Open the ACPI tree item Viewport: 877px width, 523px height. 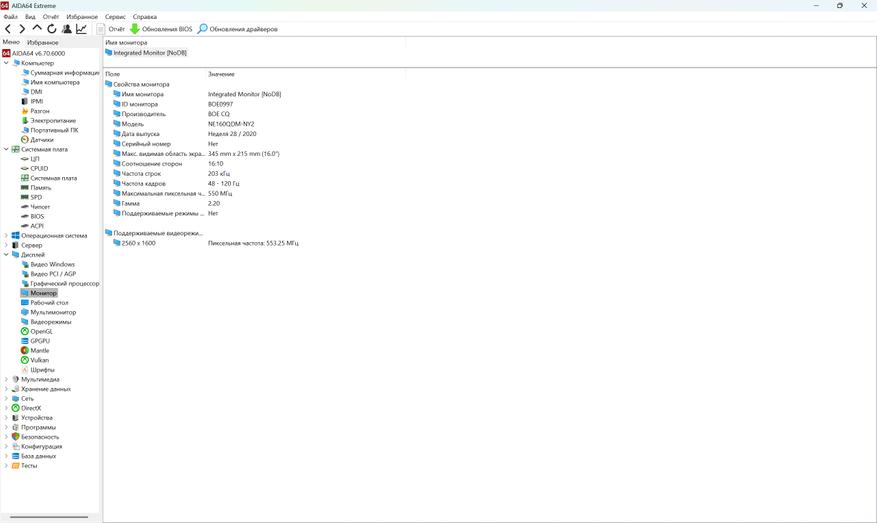[x=32, y=226]
